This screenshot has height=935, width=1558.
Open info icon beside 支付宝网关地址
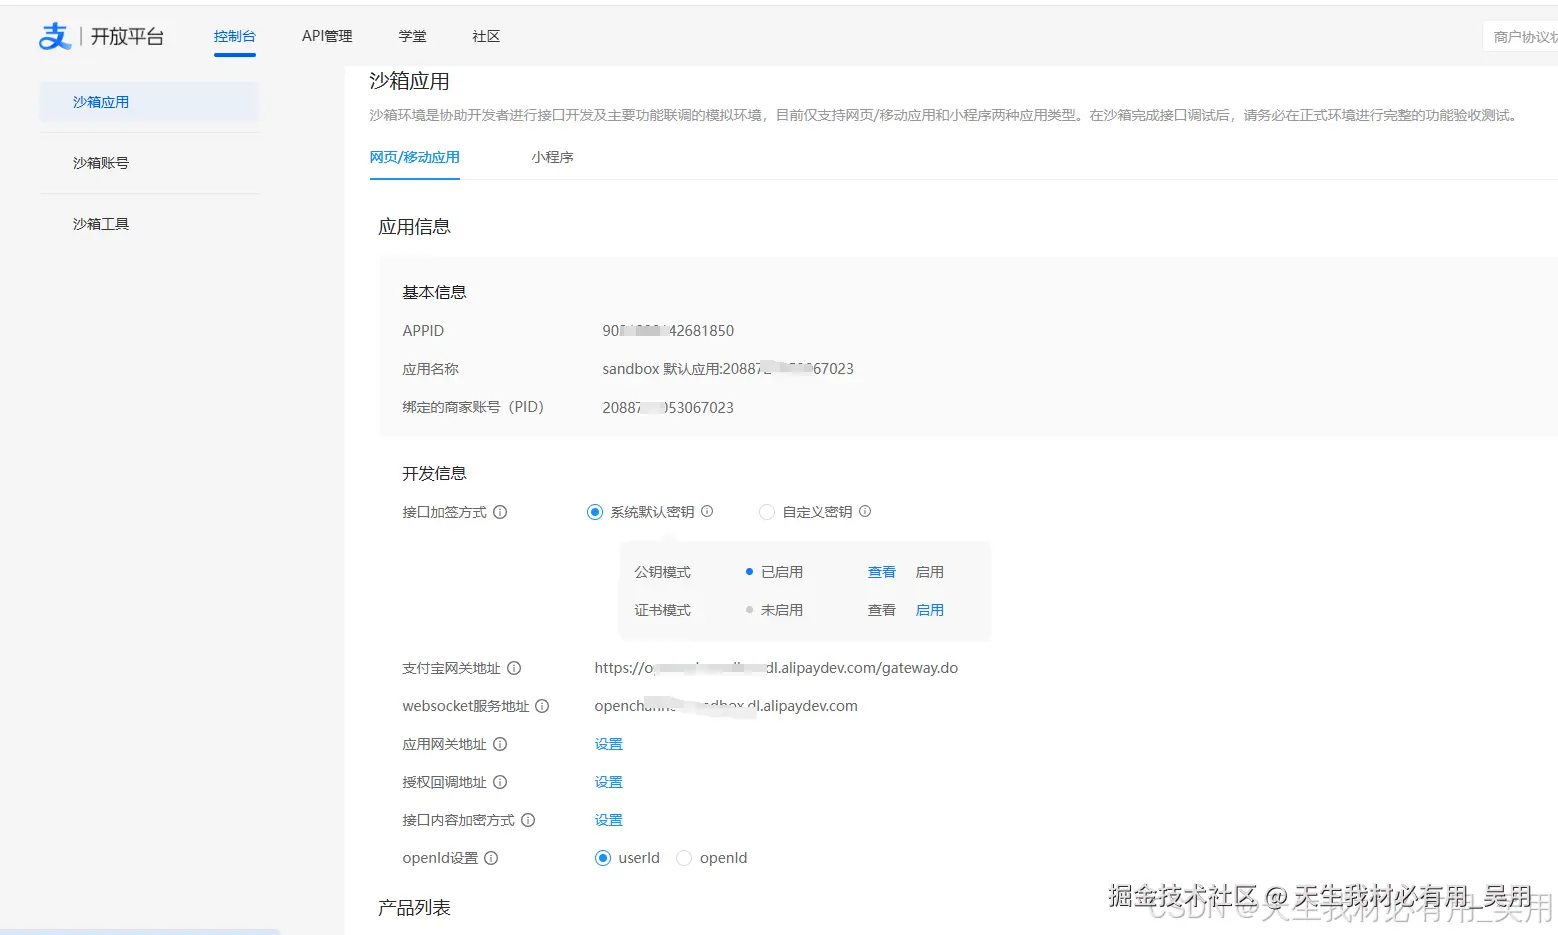click(514, 668)
